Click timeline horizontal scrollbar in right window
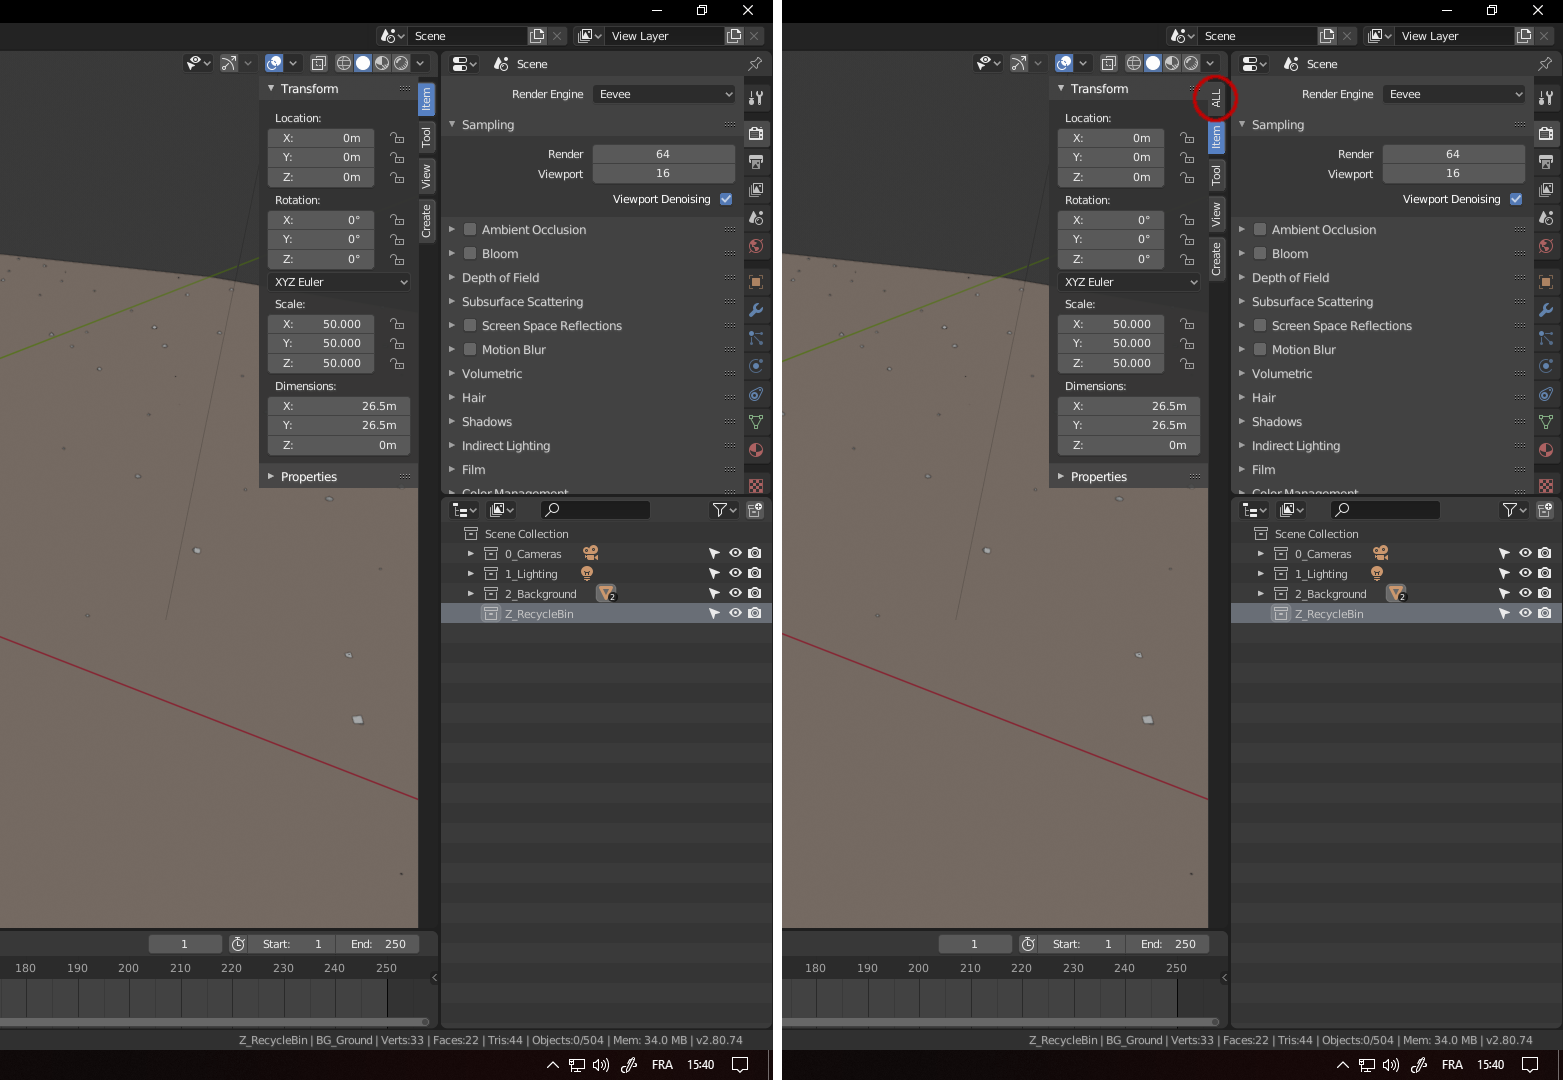 tap(1000, 1021)
